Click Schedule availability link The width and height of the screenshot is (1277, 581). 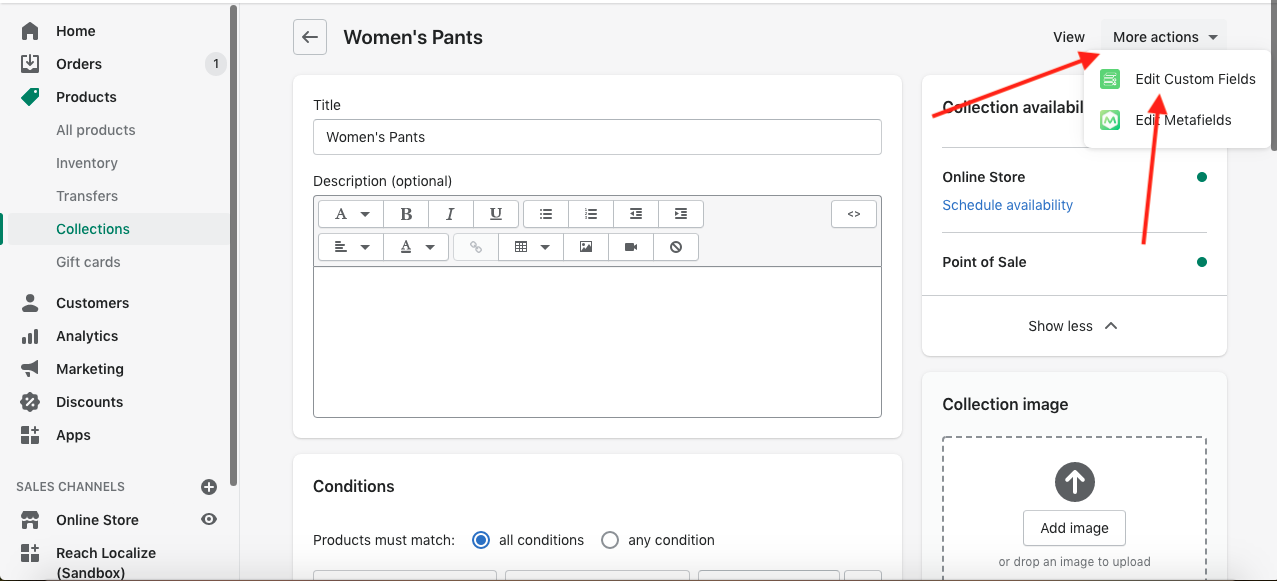pos(1007,205)
